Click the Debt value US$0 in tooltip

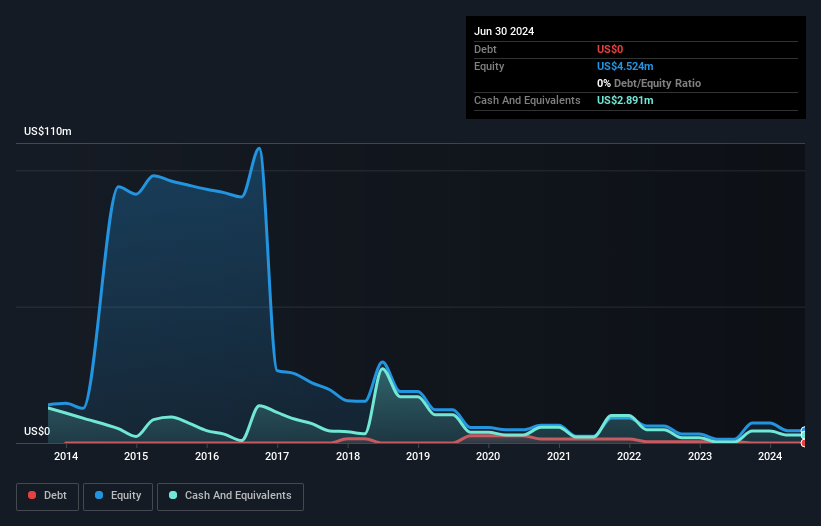[x=610, y=49]
